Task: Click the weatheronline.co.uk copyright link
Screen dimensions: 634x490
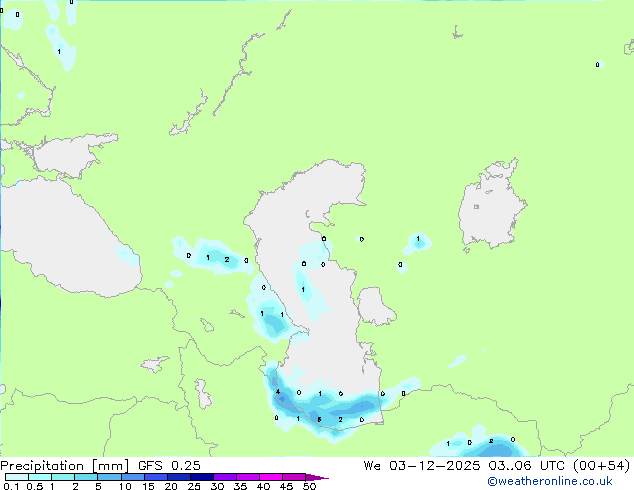Action: pyautogui.click(x=549, y=481)
